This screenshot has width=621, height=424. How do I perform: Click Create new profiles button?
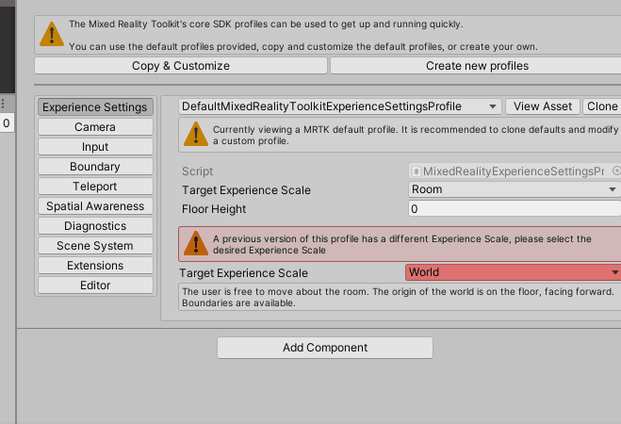[x=476, y=66]
